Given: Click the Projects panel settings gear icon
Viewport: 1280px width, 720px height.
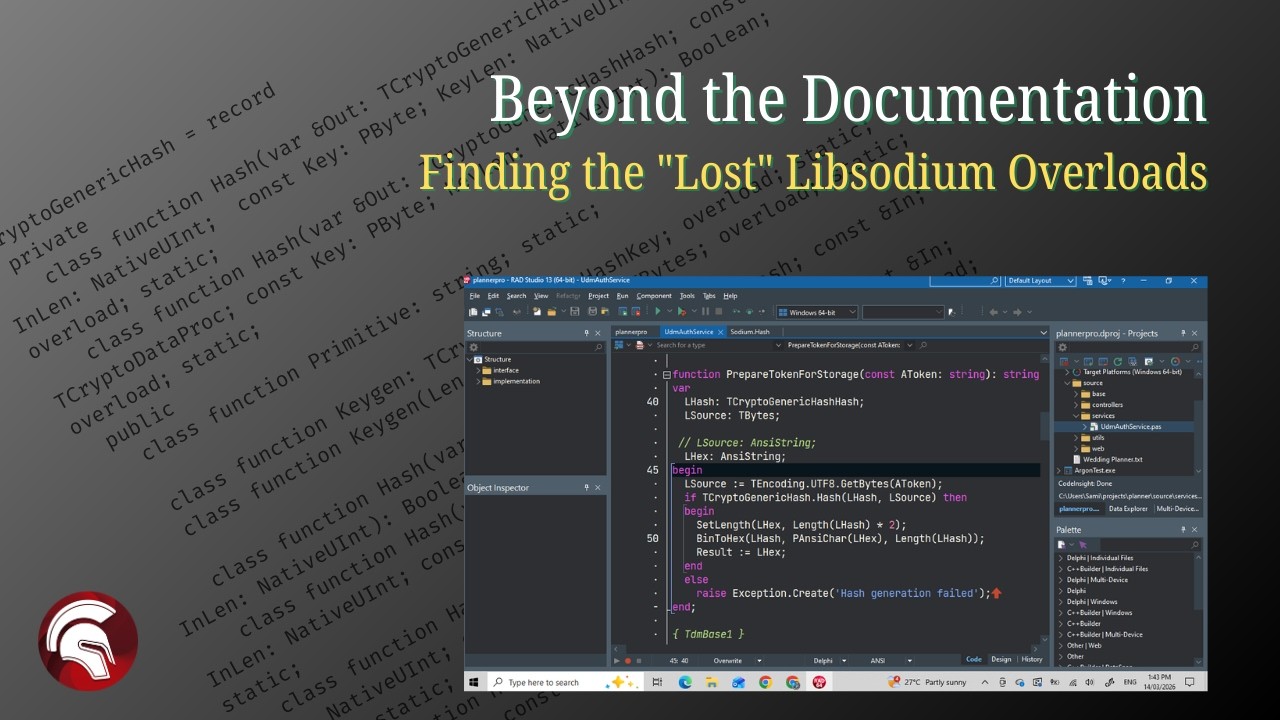Looking at the screenshot, I should click(x=1062, y=347).
